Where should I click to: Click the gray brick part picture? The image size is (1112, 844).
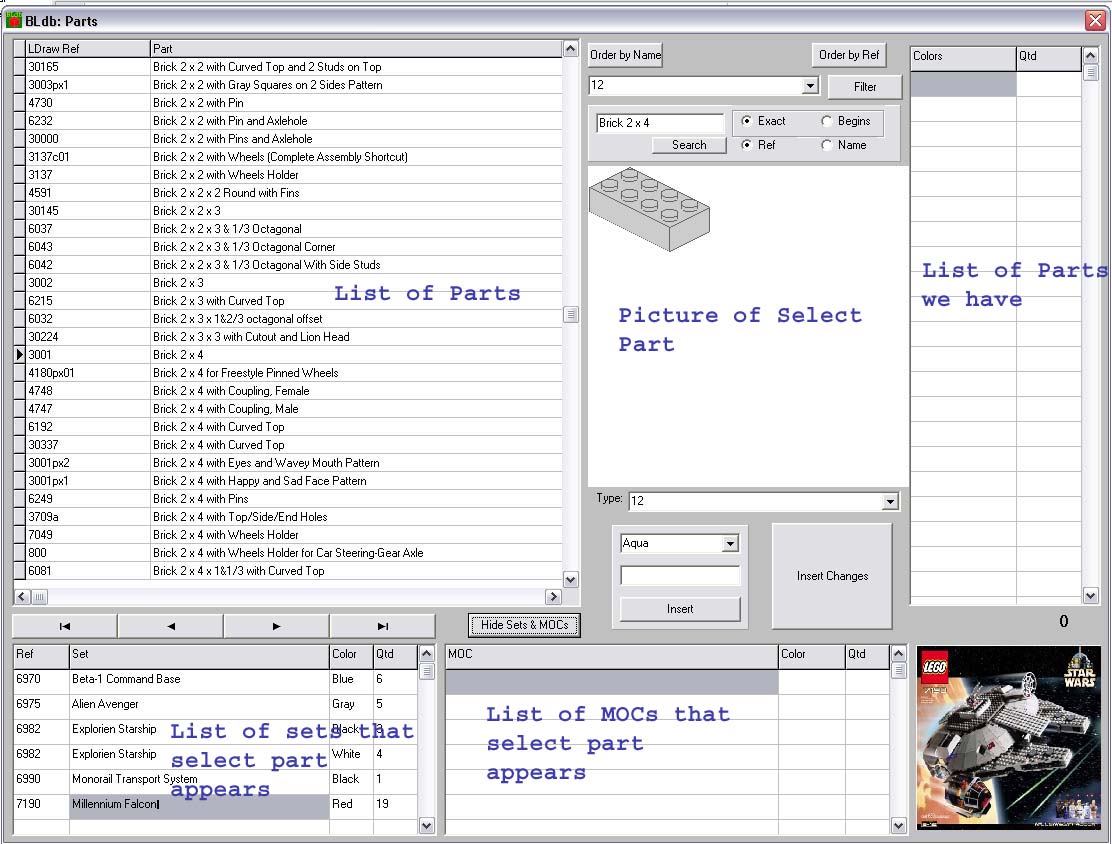point(649,209)
